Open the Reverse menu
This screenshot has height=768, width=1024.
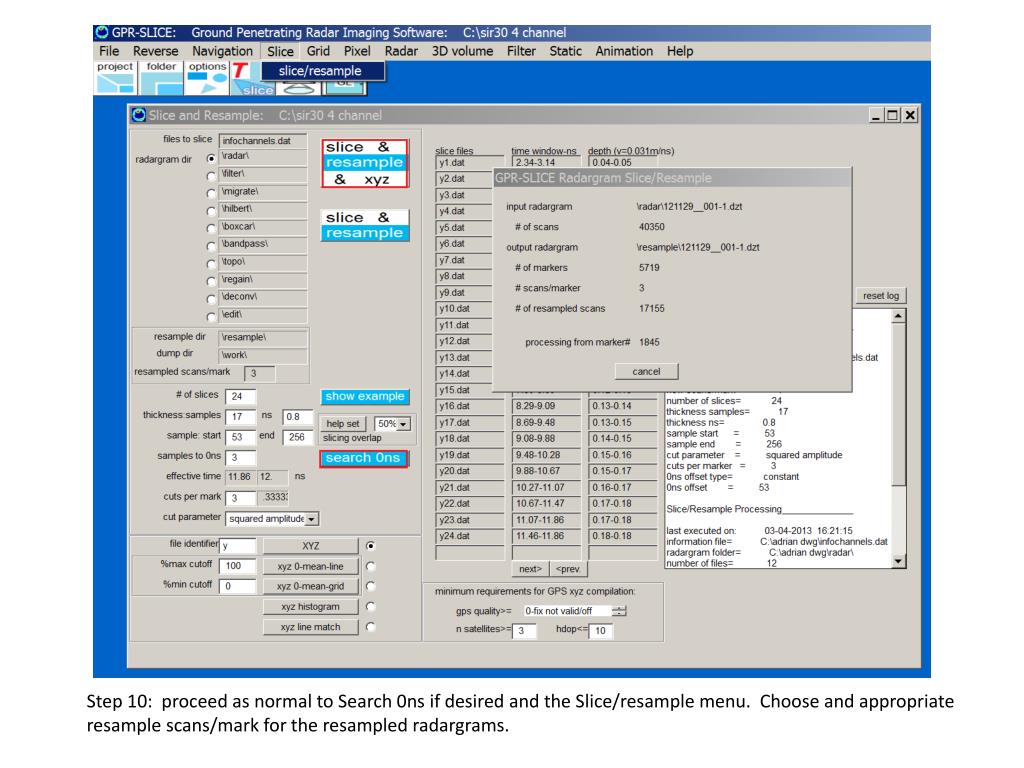[155, 51]
